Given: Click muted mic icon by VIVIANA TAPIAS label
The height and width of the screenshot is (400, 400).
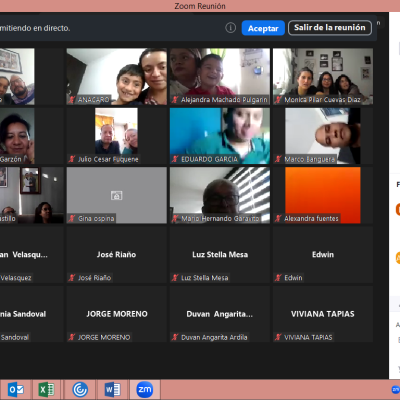Looking at the screenshot, I should click(x=278, y=337).
